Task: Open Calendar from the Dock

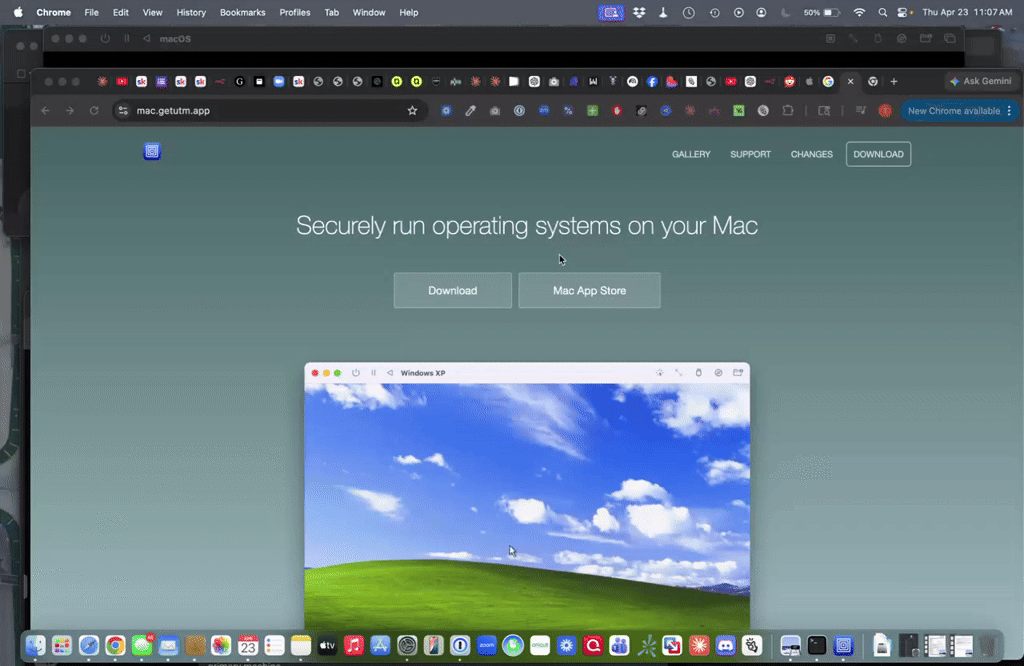Action: click(x=248, y=646)
